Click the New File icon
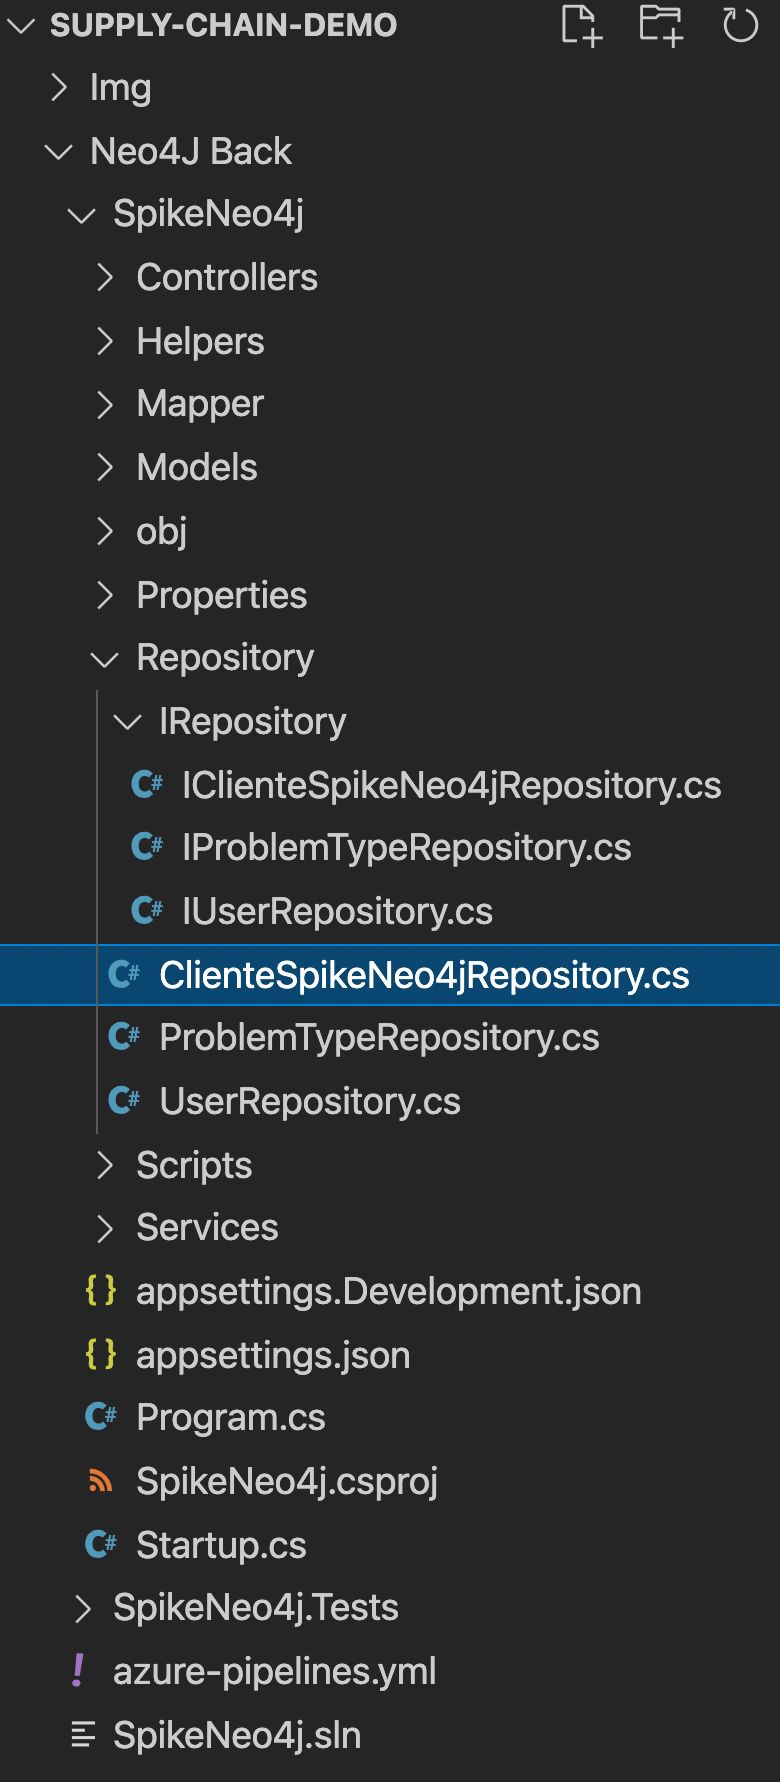780x1782 pixels. (x=581, y=25)
